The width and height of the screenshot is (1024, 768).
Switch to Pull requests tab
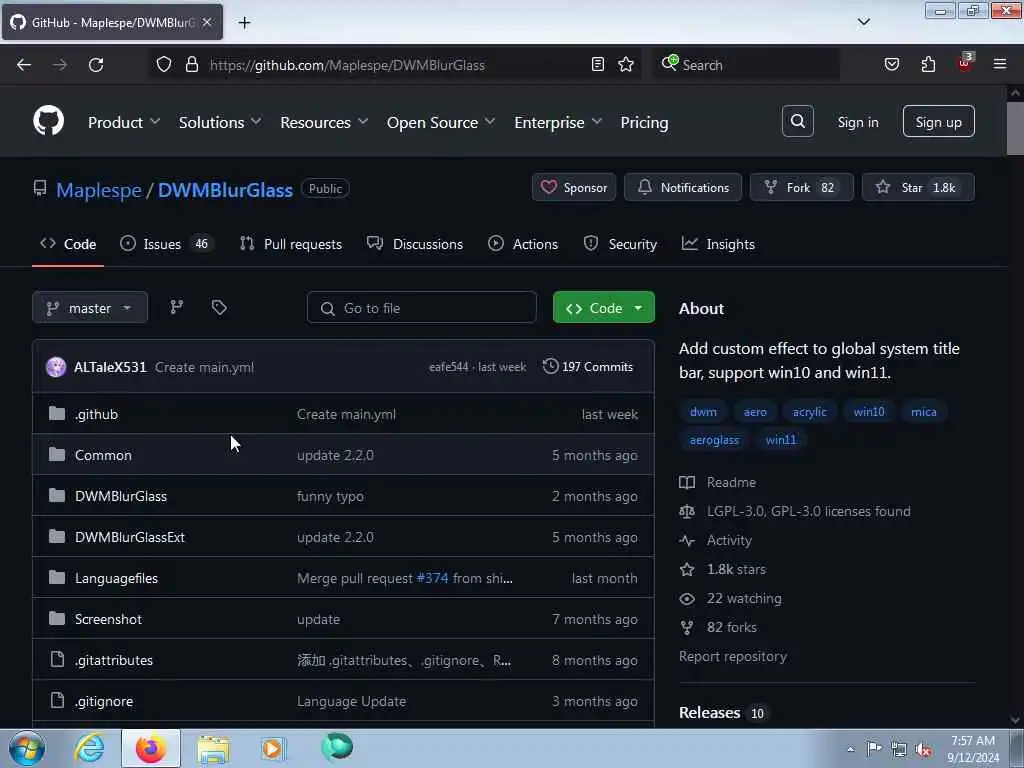pos(291,244)
